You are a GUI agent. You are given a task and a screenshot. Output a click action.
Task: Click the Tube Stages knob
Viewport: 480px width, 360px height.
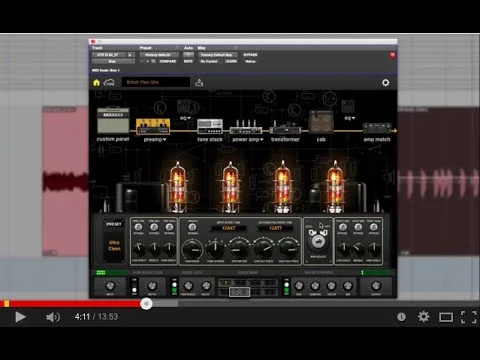[x=215, y=248]
